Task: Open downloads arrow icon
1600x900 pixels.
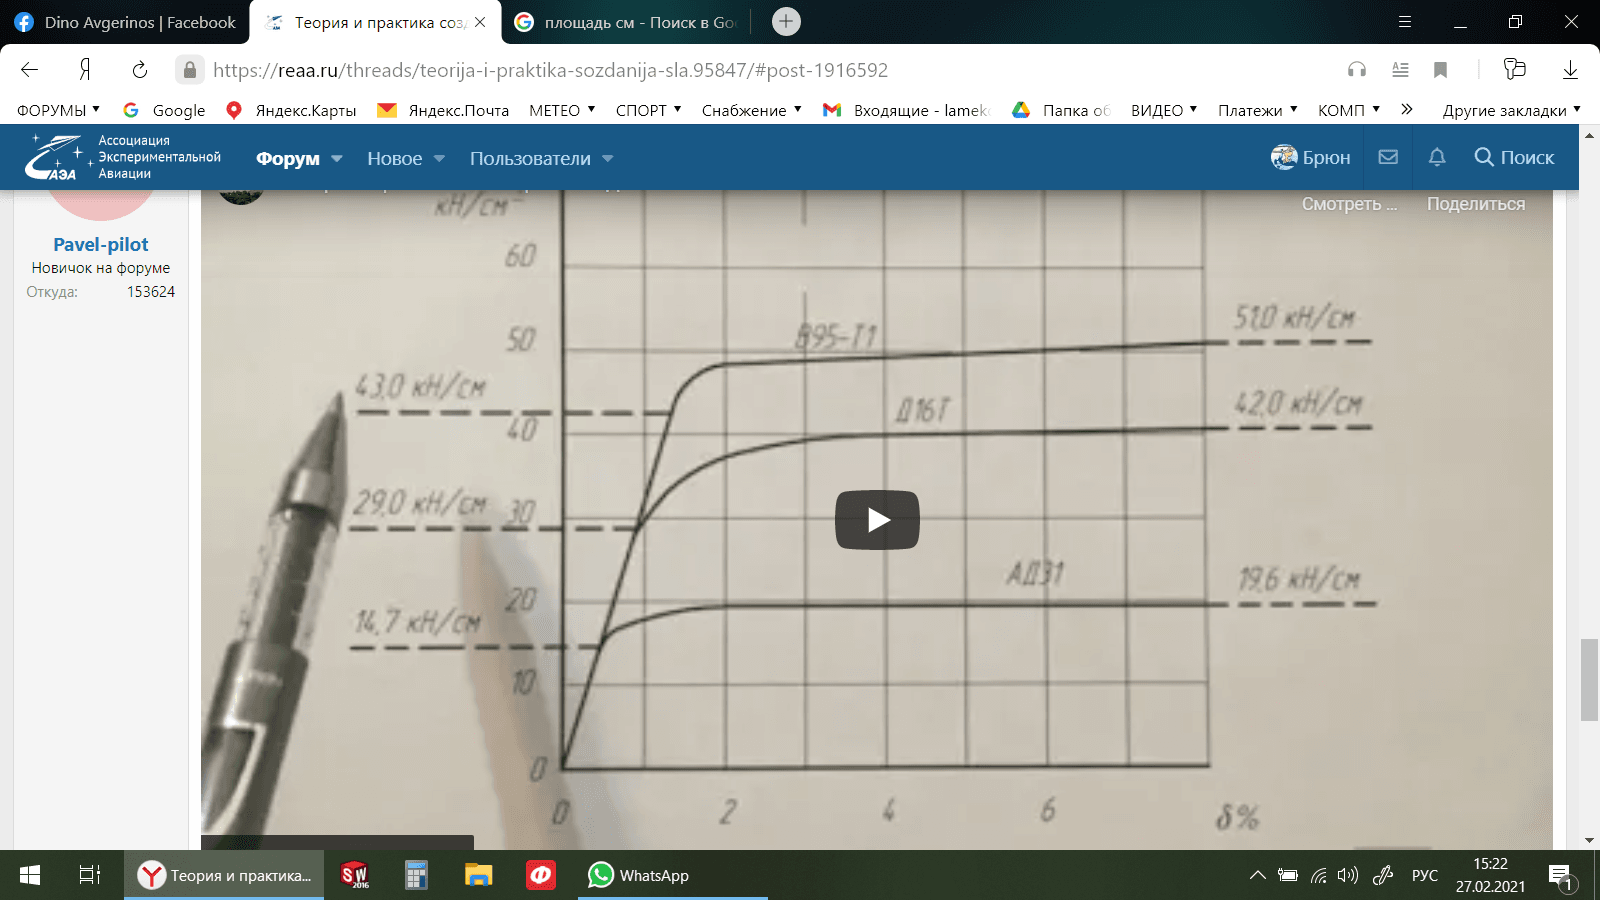Action: point(1570,70)
